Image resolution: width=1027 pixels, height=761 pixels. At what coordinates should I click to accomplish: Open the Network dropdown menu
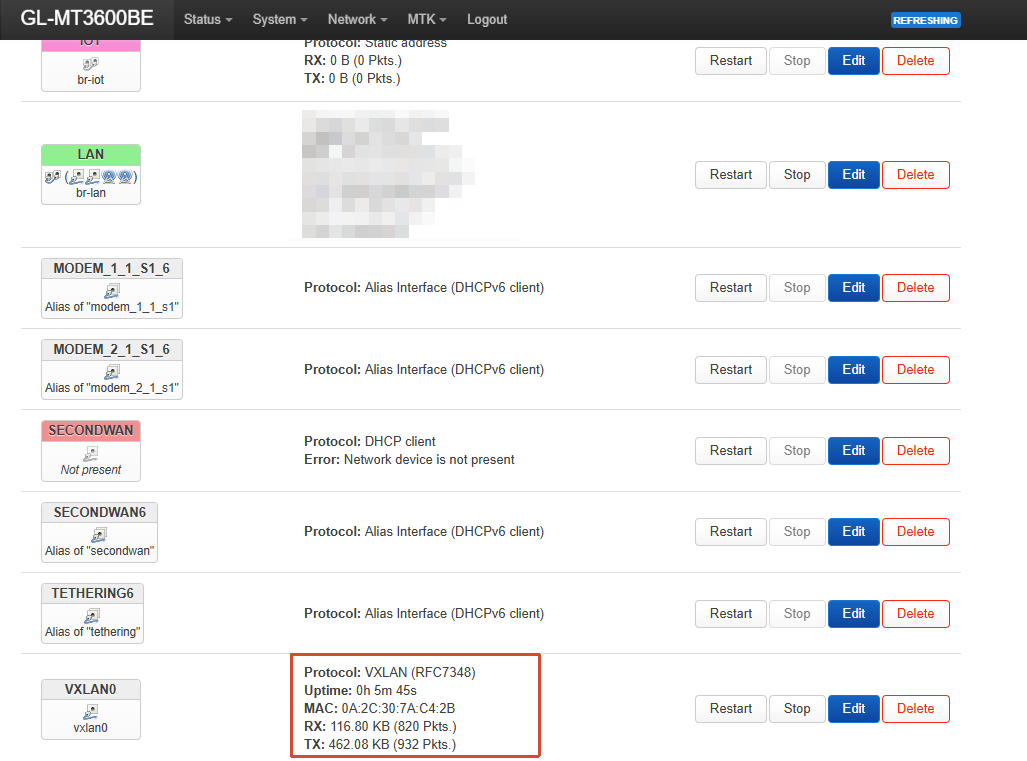pos(357,20)
